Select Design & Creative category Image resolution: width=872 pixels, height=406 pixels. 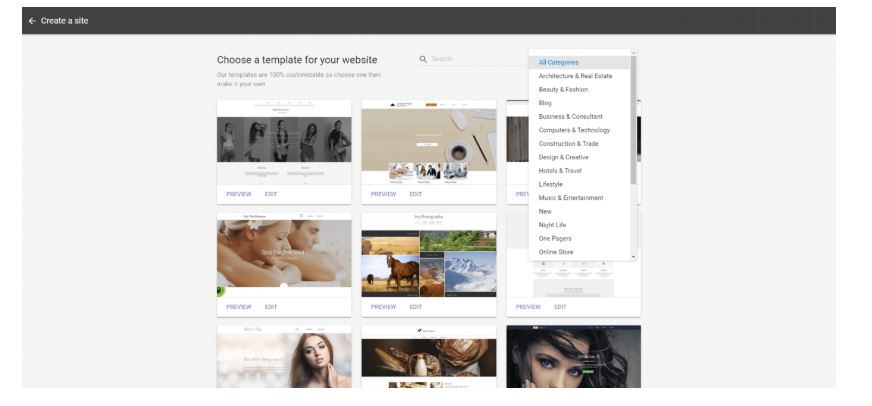point(579,157)
